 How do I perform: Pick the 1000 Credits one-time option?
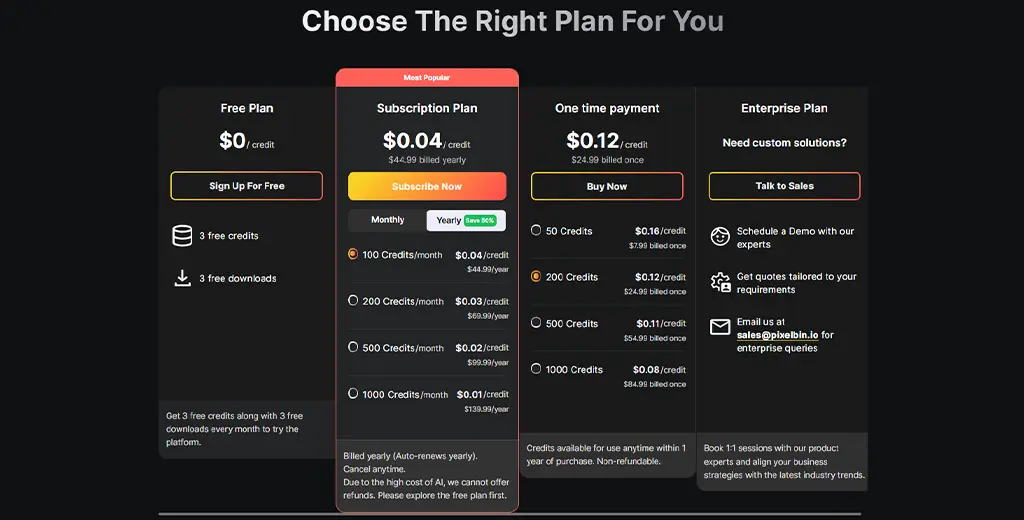click(536, 369)
